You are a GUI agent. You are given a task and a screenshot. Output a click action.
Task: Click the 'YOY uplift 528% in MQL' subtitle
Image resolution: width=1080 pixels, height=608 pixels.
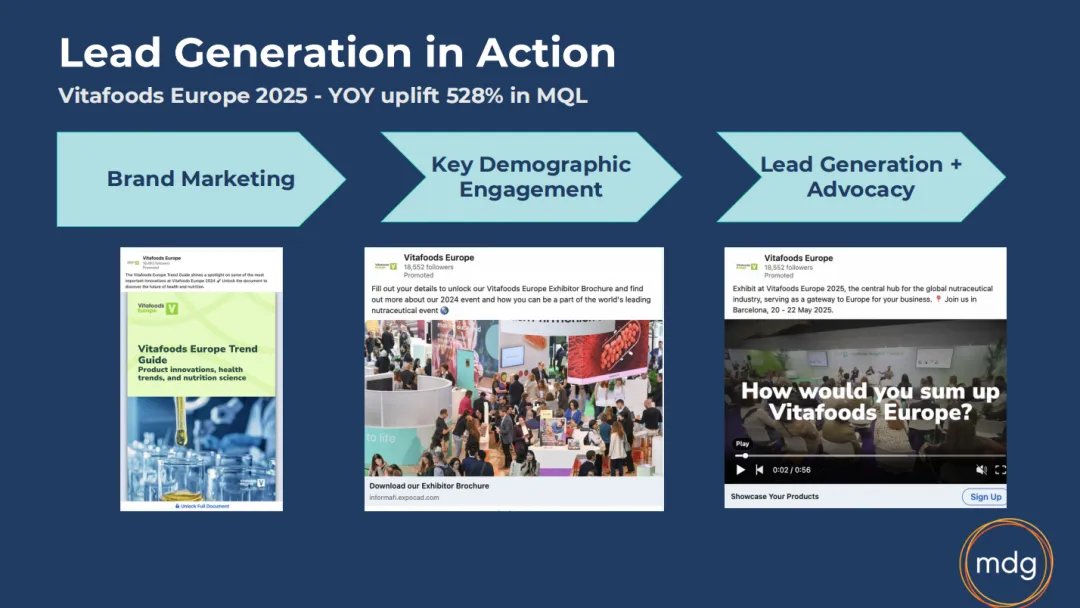[x=457, y=95]
